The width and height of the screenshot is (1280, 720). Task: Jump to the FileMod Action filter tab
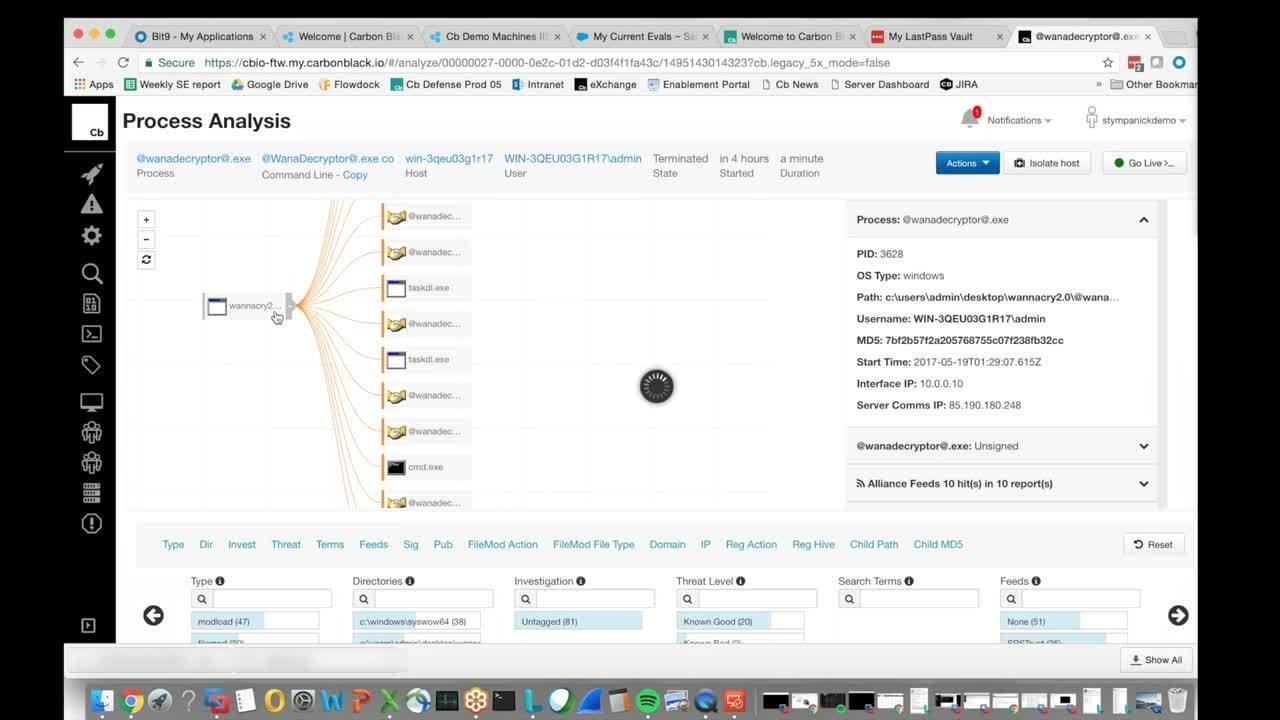(x=502, y=544)
